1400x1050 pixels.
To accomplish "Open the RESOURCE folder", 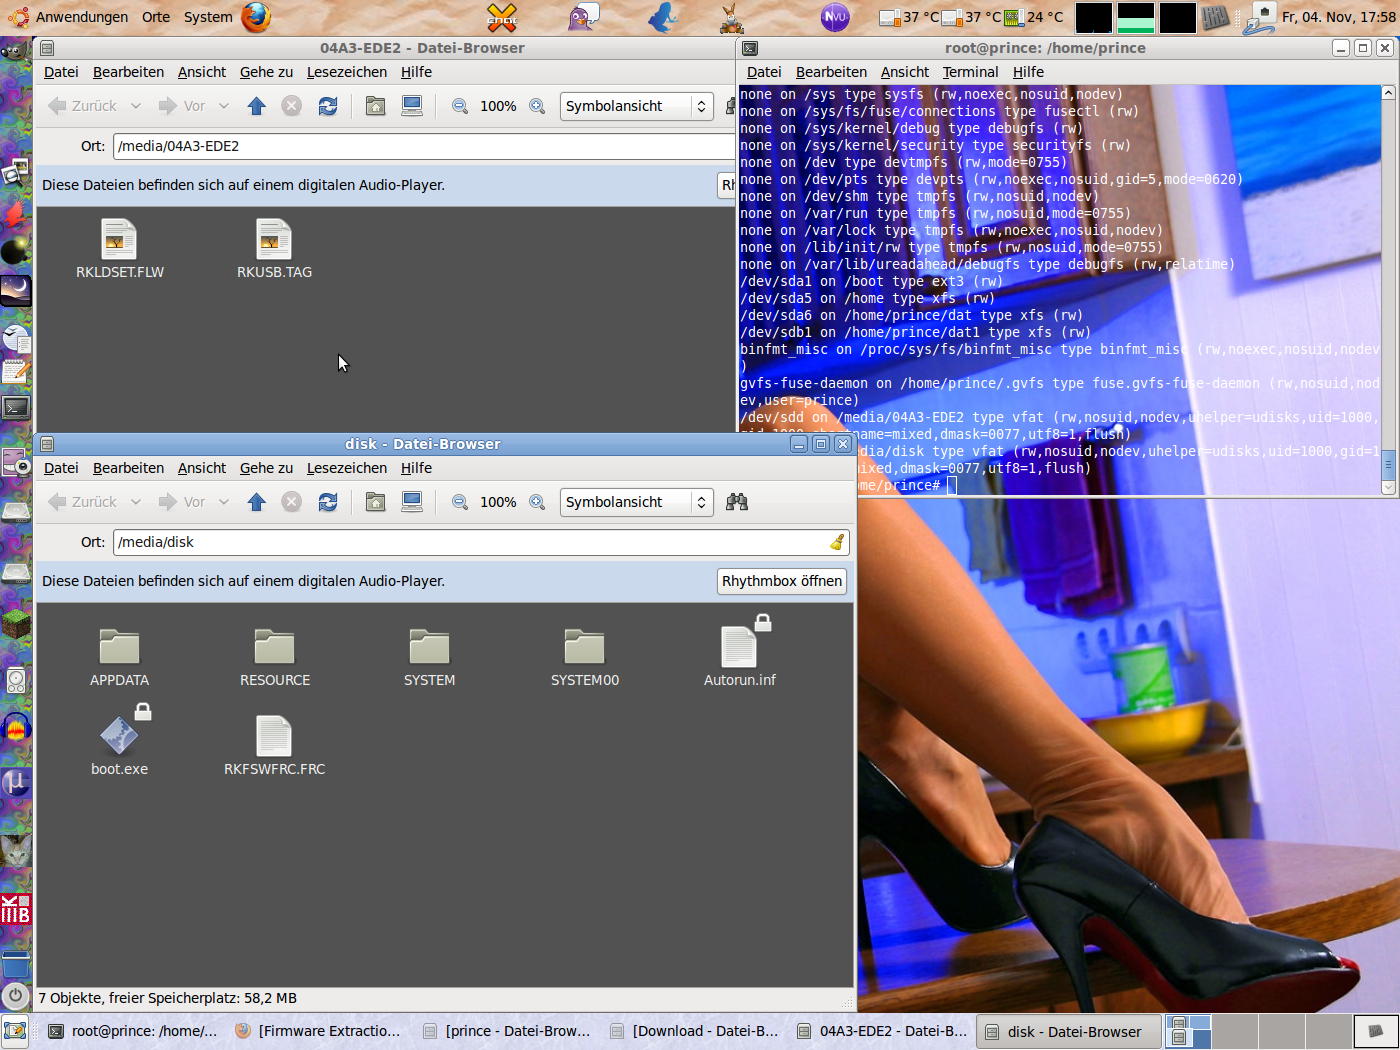I will [275, 658].
